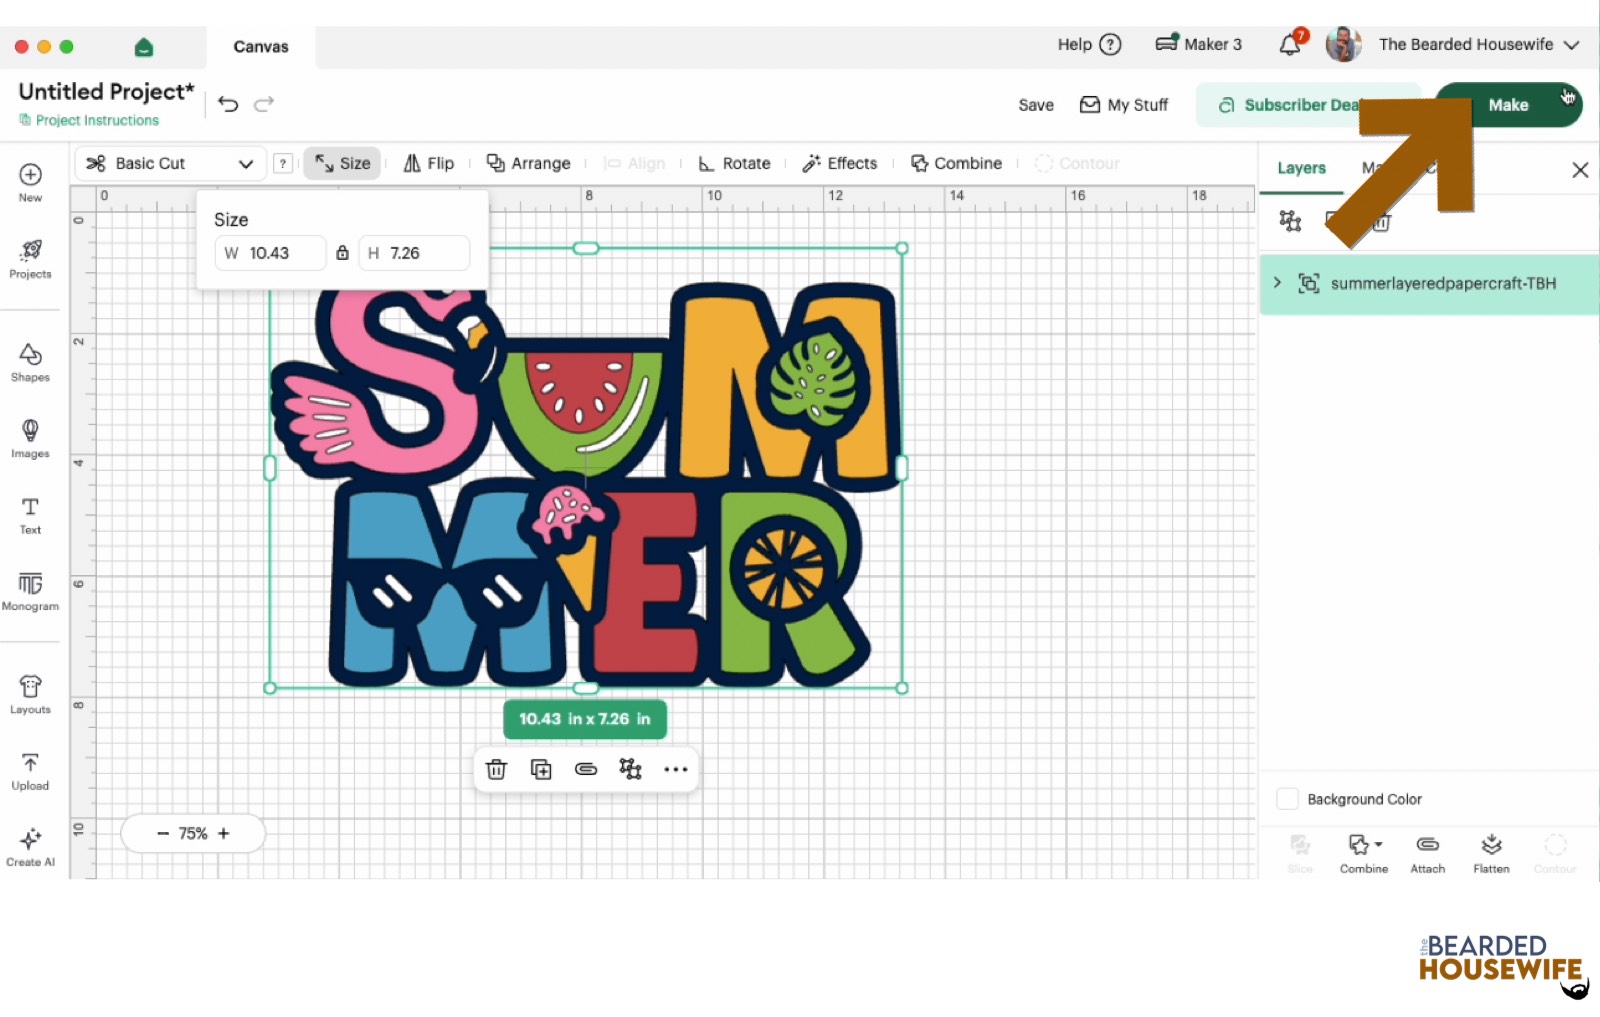This screenshot has width=1600, height=1017.
Task: Switch to the Canvas tab
Action: point(261,47)
